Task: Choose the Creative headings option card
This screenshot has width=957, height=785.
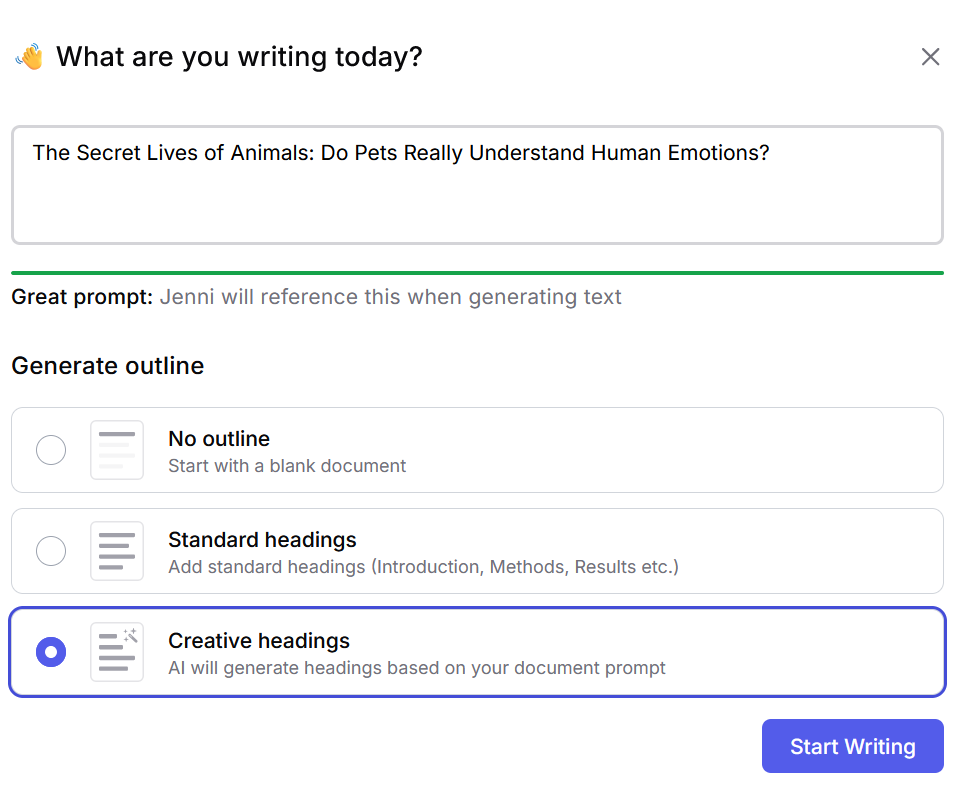Action: (477, 652)
